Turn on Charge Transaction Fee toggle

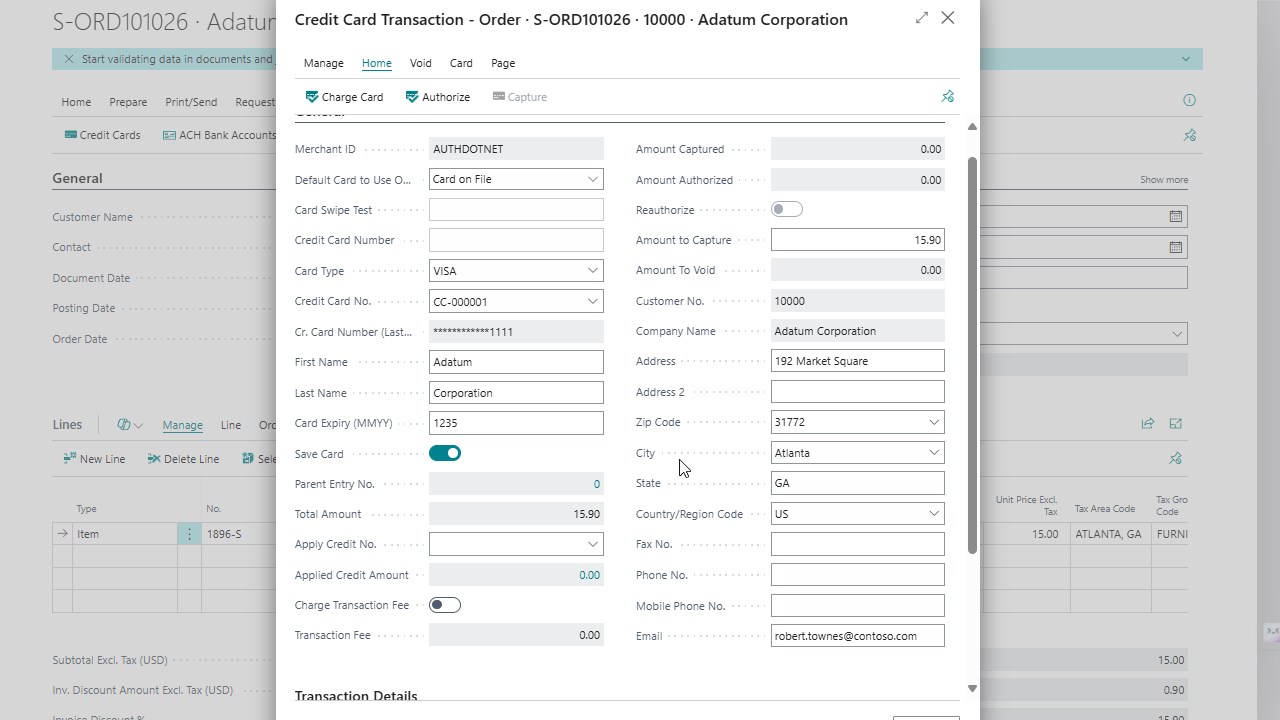pos(445,605)
